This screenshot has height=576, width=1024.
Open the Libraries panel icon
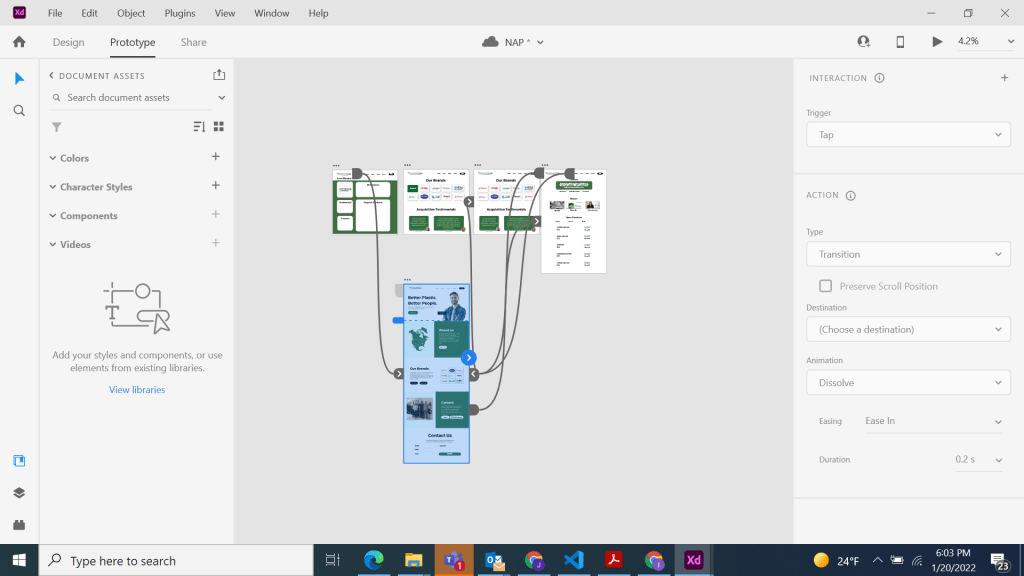tap(19, 461)
